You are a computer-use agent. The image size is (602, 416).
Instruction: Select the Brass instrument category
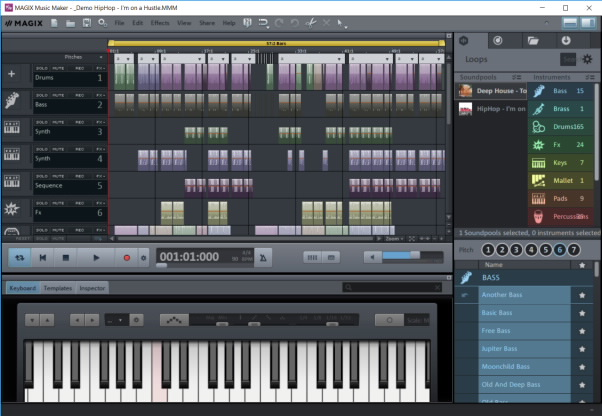click(561, 109)
